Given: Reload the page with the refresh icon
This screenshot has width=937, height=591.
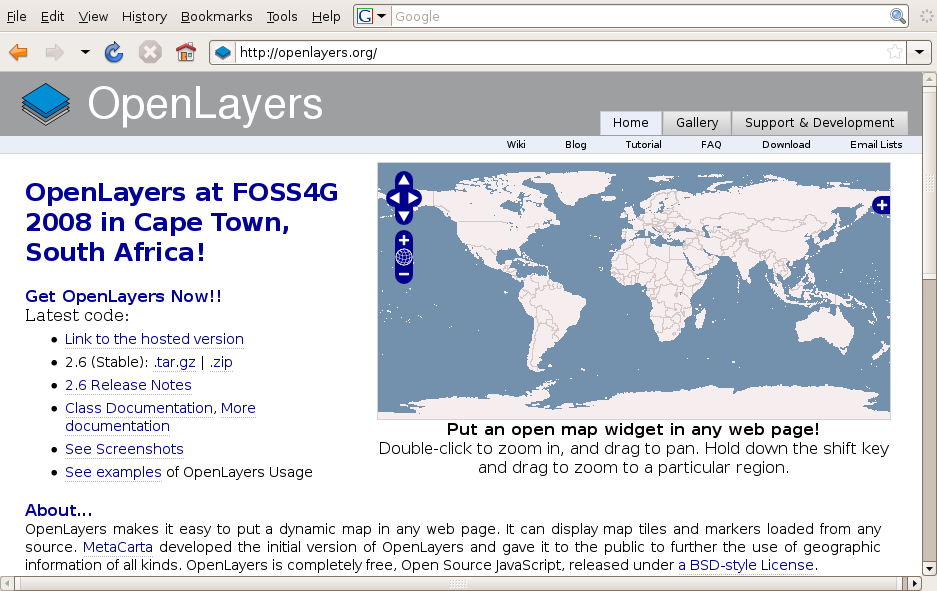Looking at the screenshot, I should pos(114,52).
